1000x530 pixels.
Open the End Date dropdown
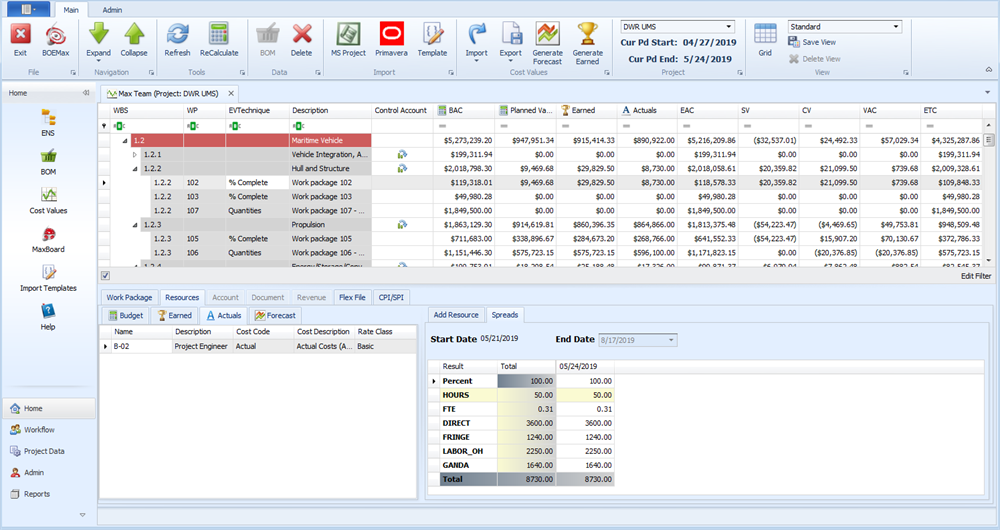coord(671,340)
